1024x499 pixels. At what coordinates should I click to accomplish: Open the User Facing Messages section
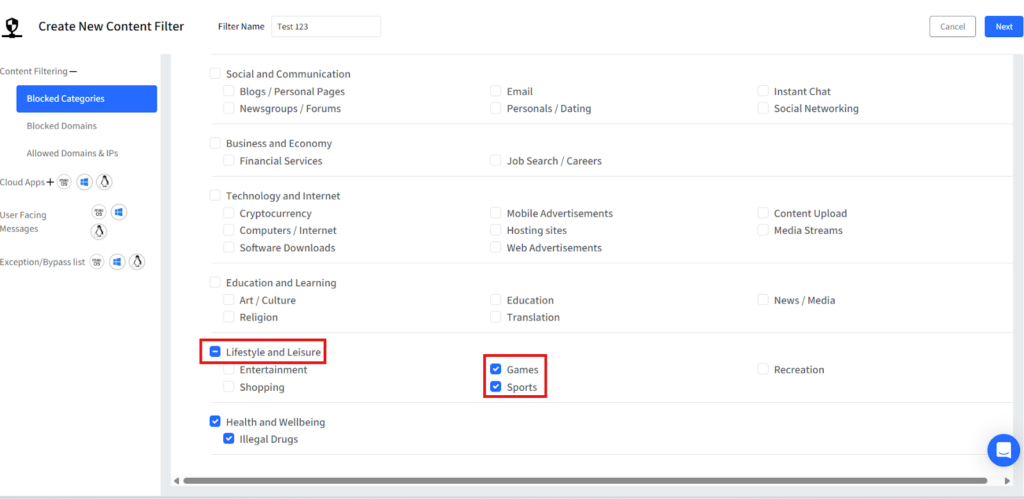[x=23, y=221]
